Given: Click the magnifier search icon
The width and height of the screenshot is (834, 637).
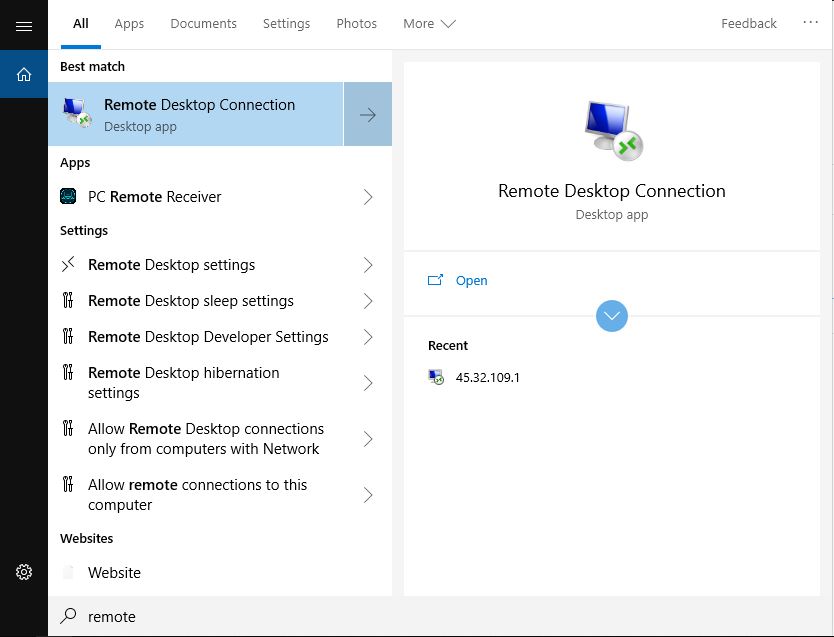Looking at the screenshot, I should coord(68,616).
